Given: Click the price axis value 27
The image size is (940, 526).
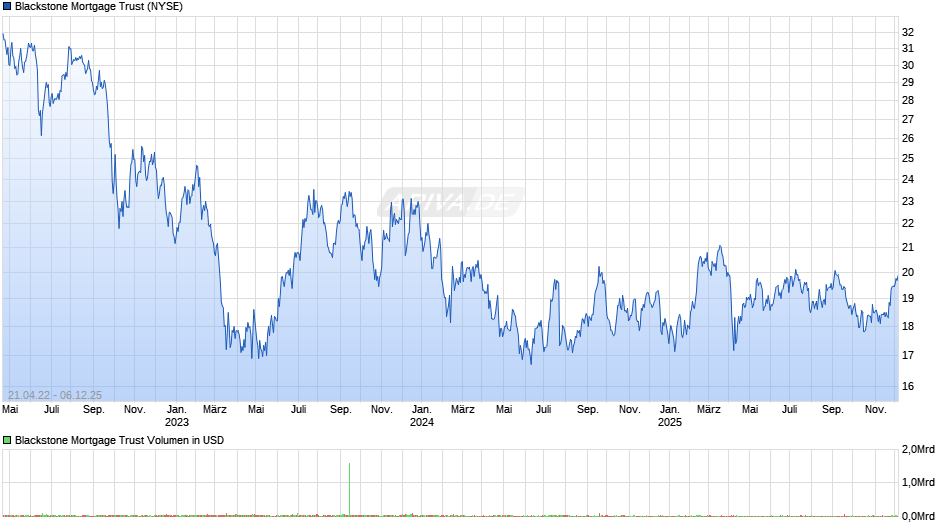Looking at the screenshot, I should click(908, 119).
